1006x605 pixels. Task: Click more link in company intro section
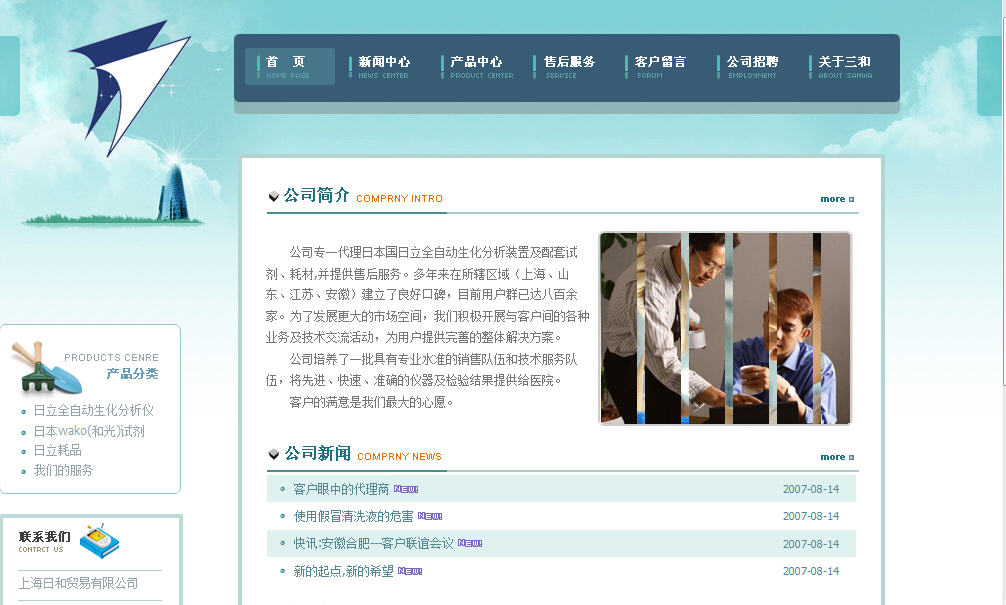[837, 199]
